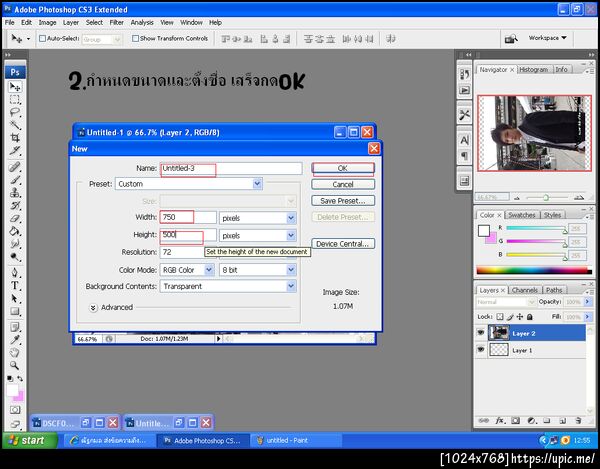This screenshot has width=600, height=469.
Task: Open the Image menu
Action: click(x=47, y=23)
